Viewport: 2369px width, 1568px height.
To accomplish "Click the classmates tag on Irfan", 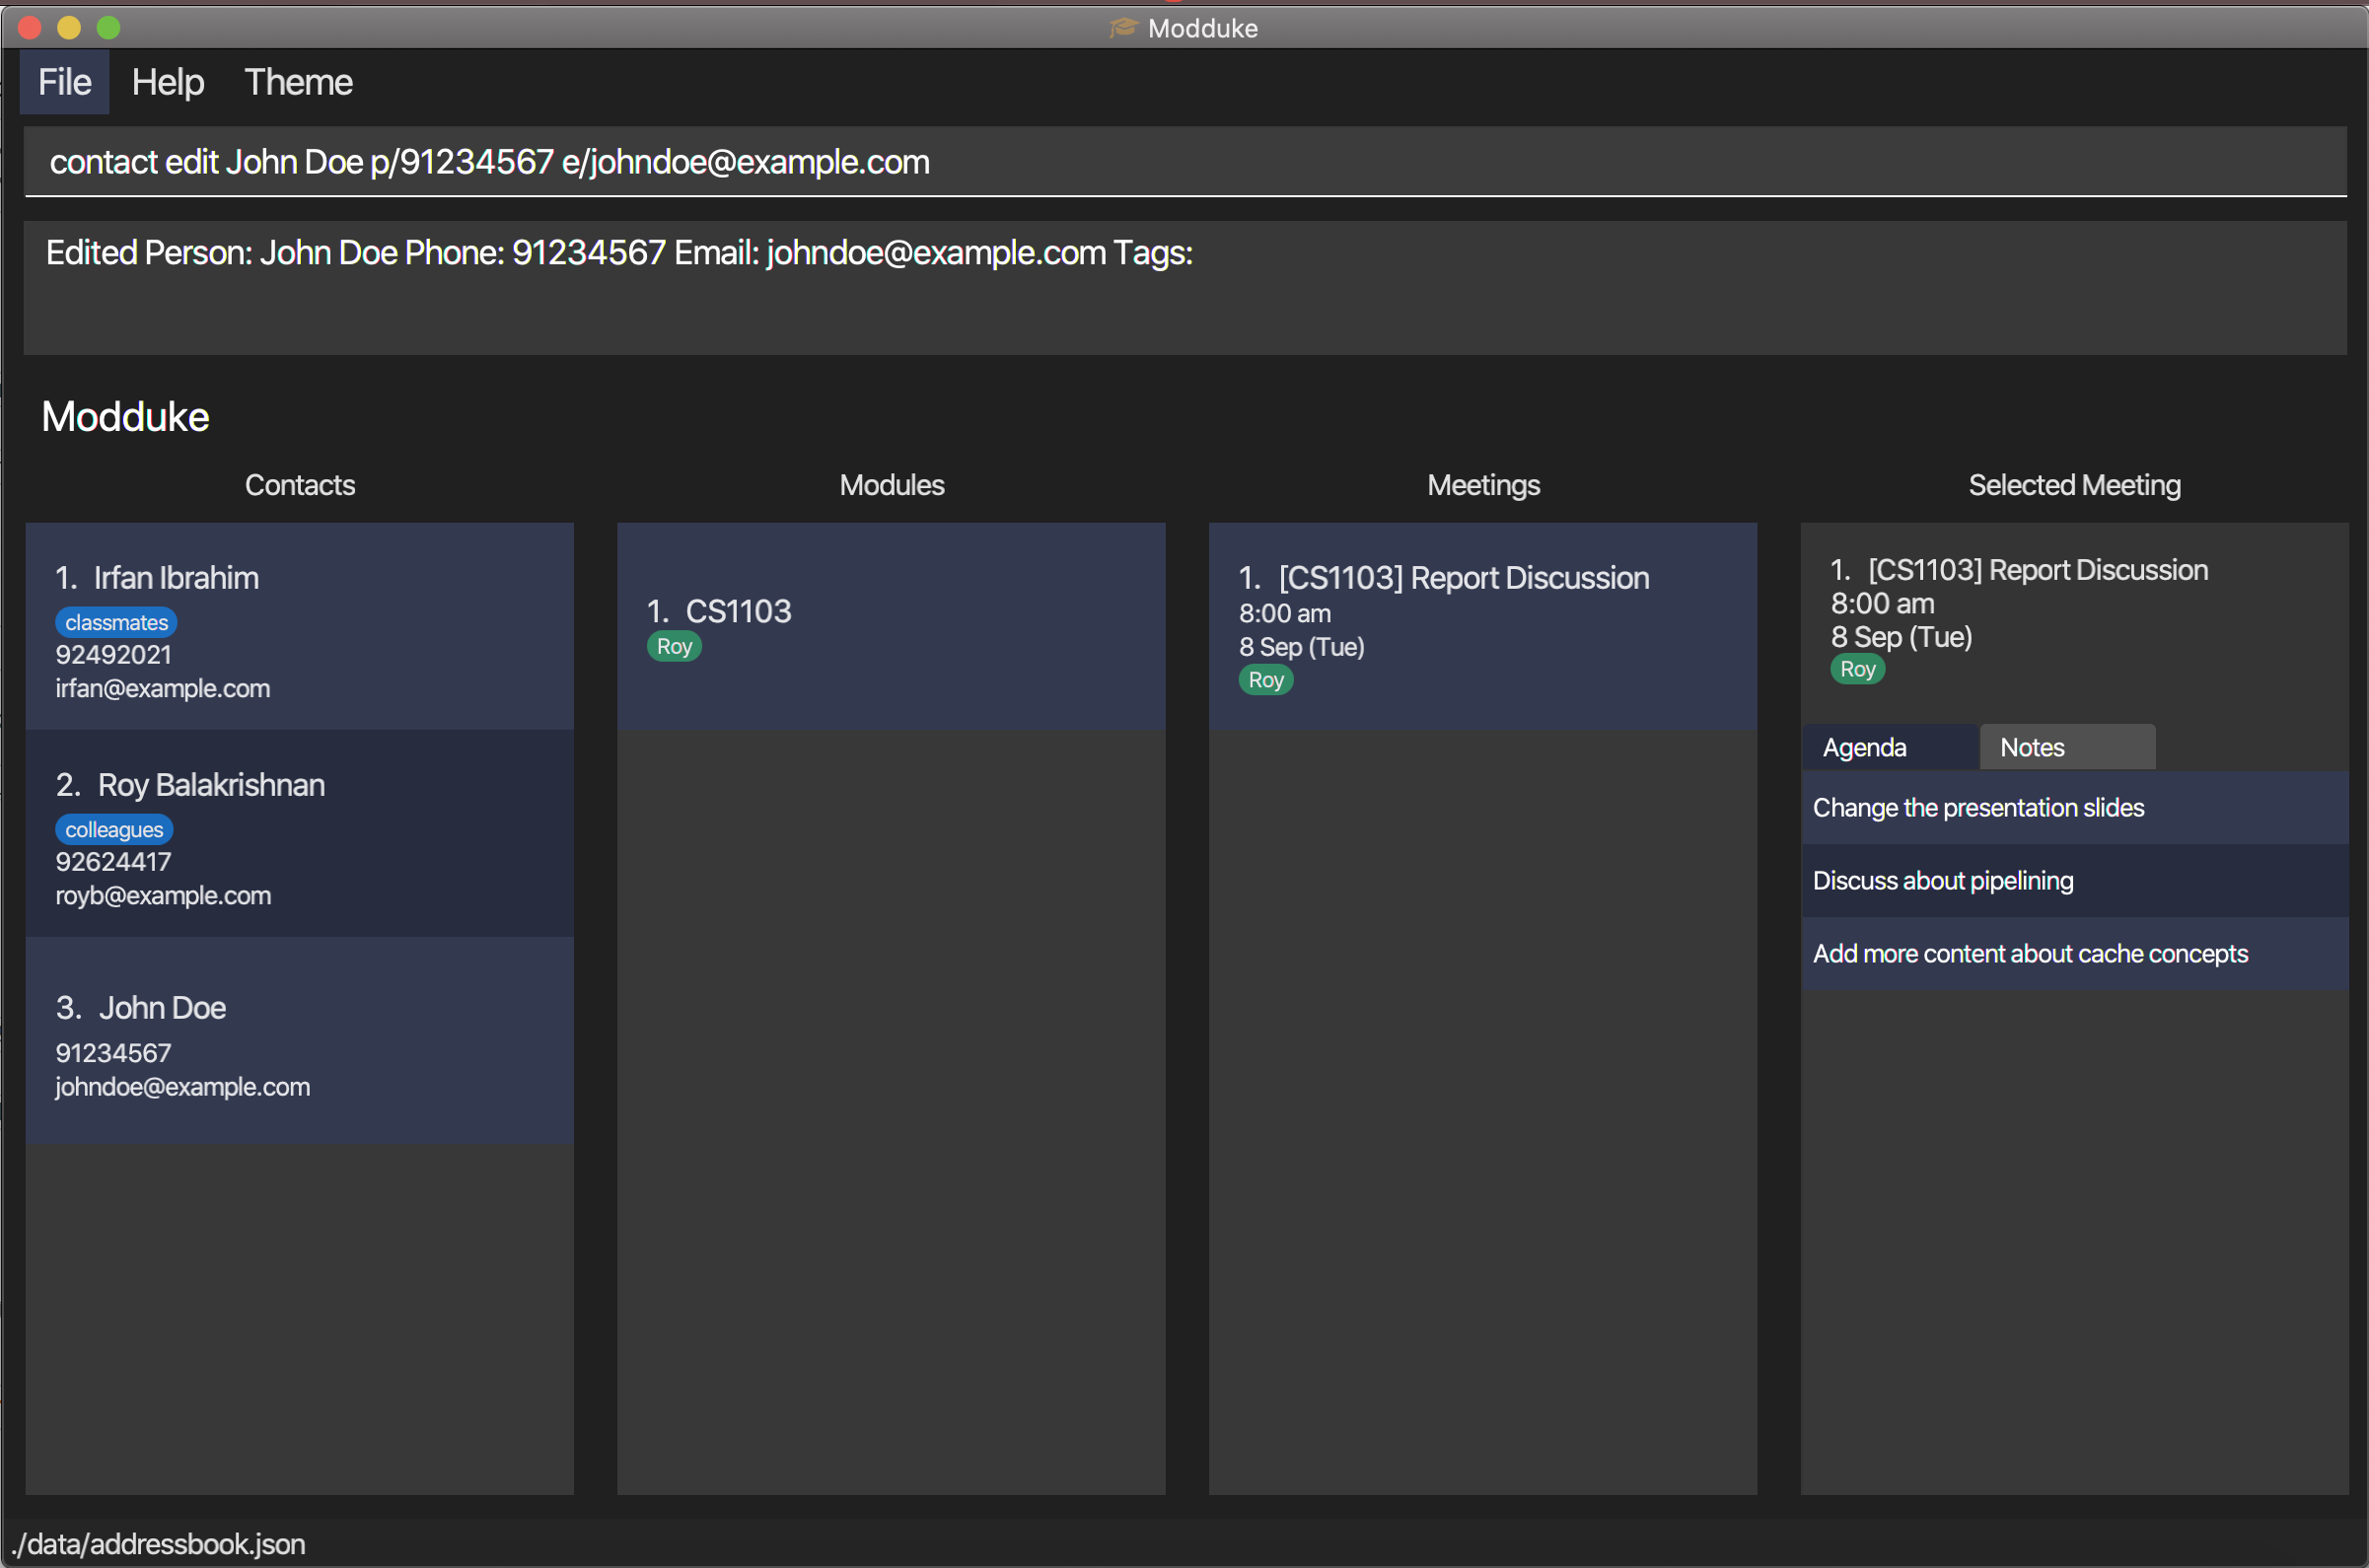I will click(116, 622).
